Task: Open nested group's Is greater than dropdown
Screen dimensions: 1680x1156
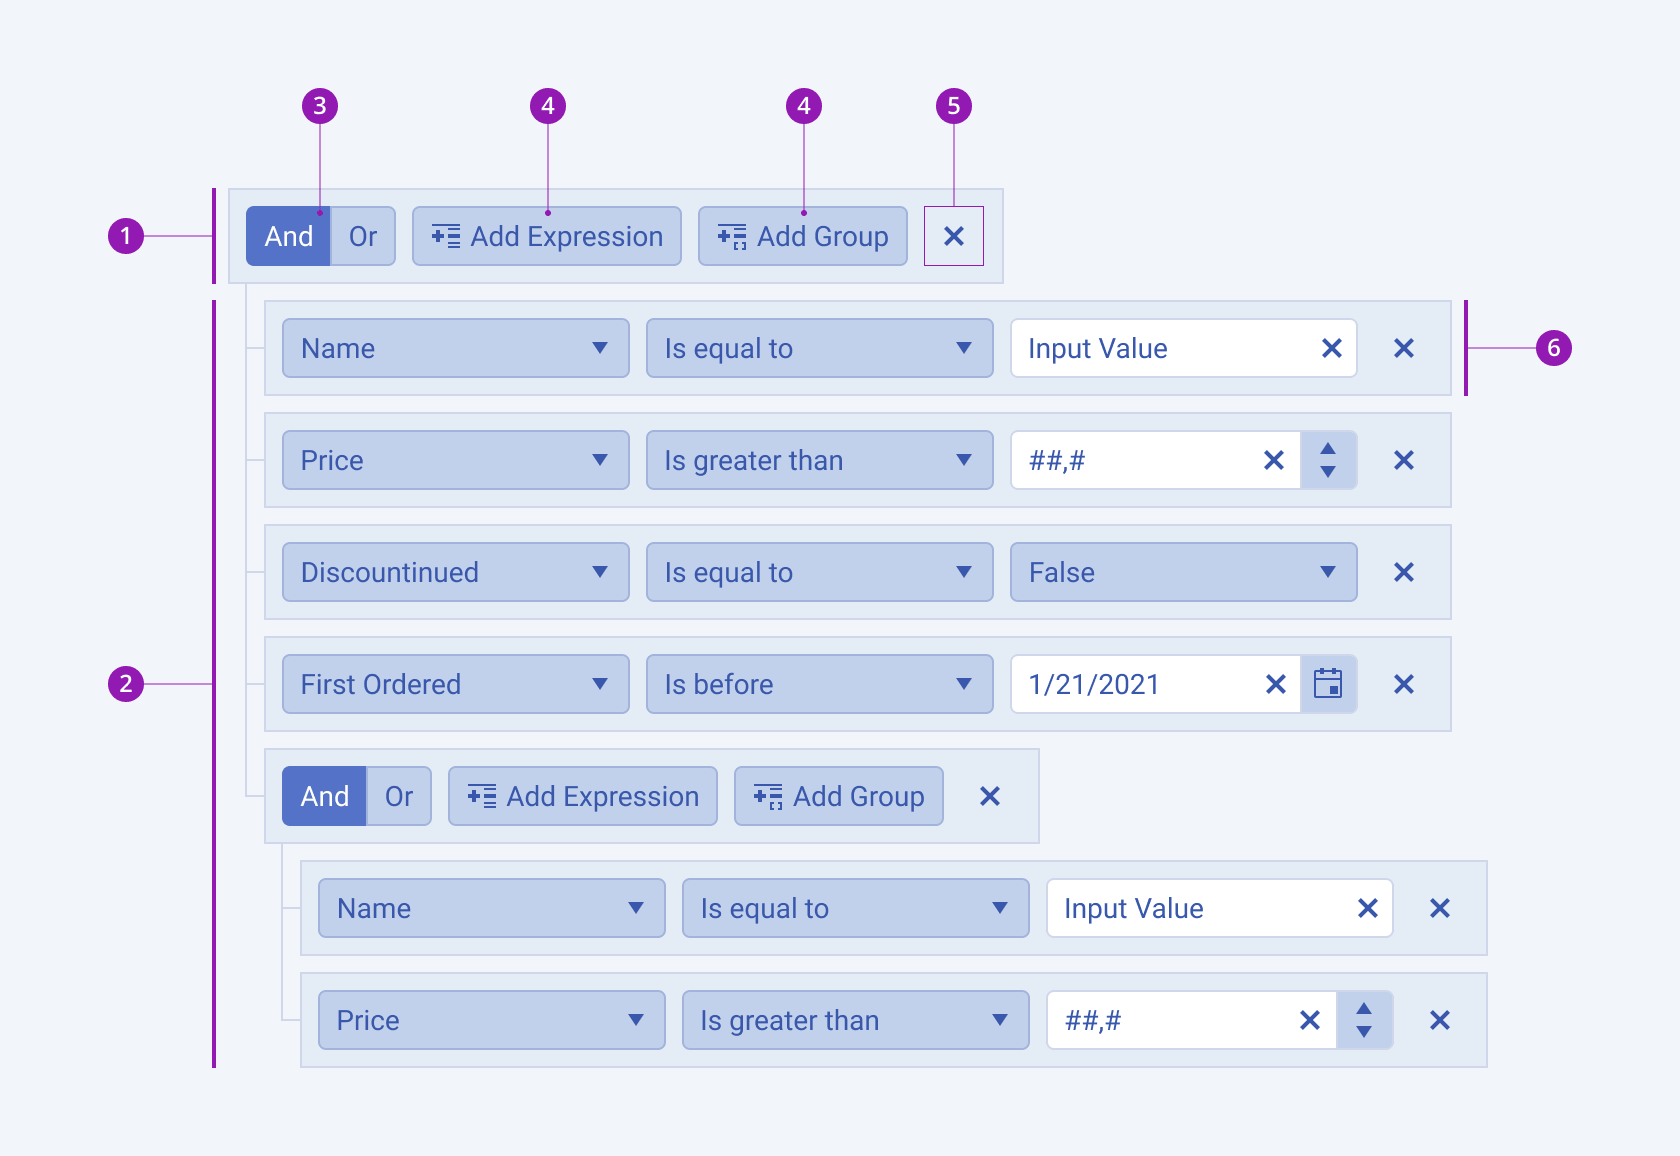Action: click(856, 1020)
